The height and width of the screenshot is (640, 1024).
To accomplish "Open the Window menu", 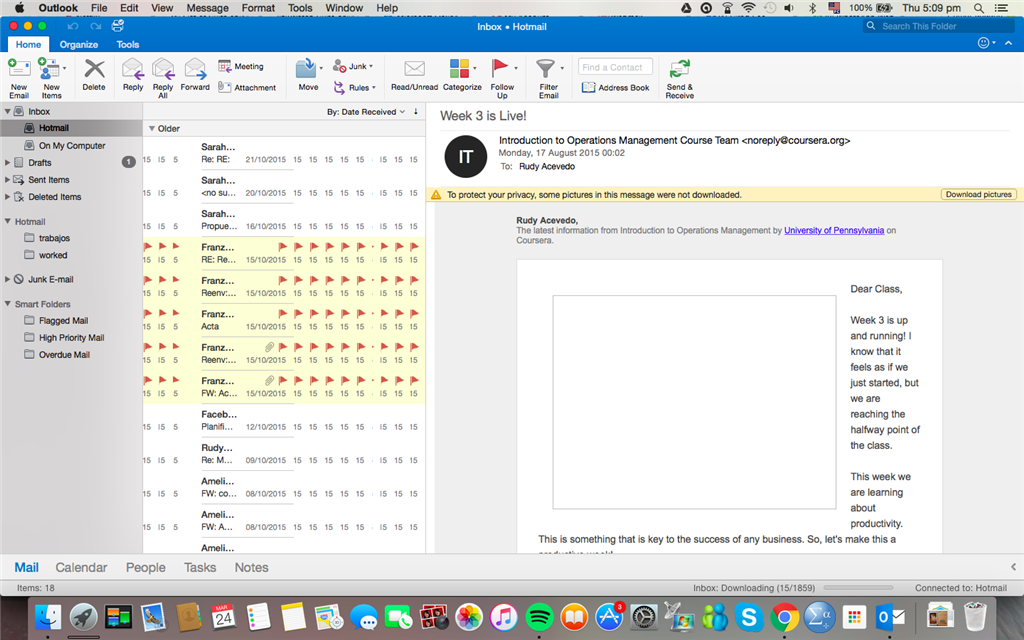I will click(344, 8).
